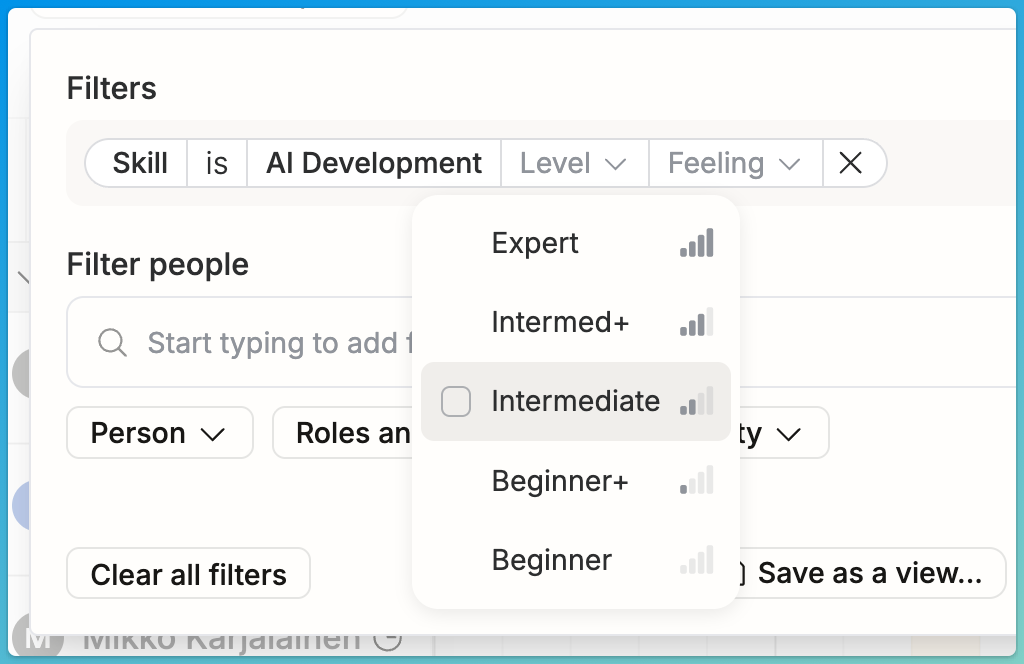Viewport: 1024px width, 664px height.
Task: Open the Level dropdown
Action: pos(574,163)
